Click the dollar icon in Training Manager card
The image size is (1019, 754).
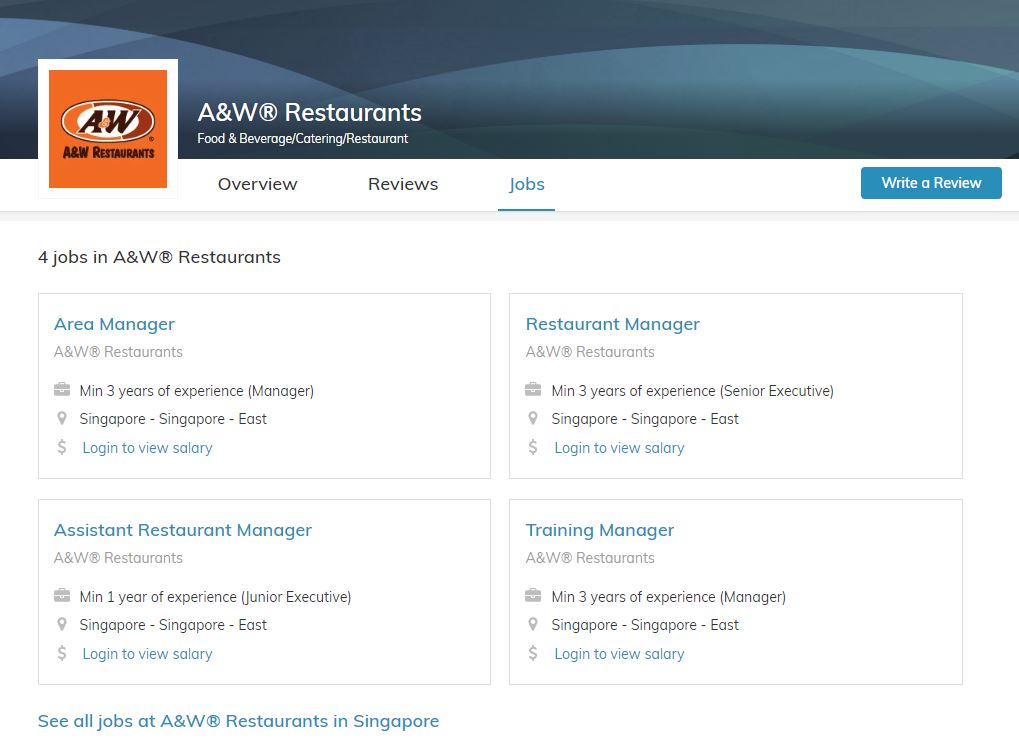point(533,654)
